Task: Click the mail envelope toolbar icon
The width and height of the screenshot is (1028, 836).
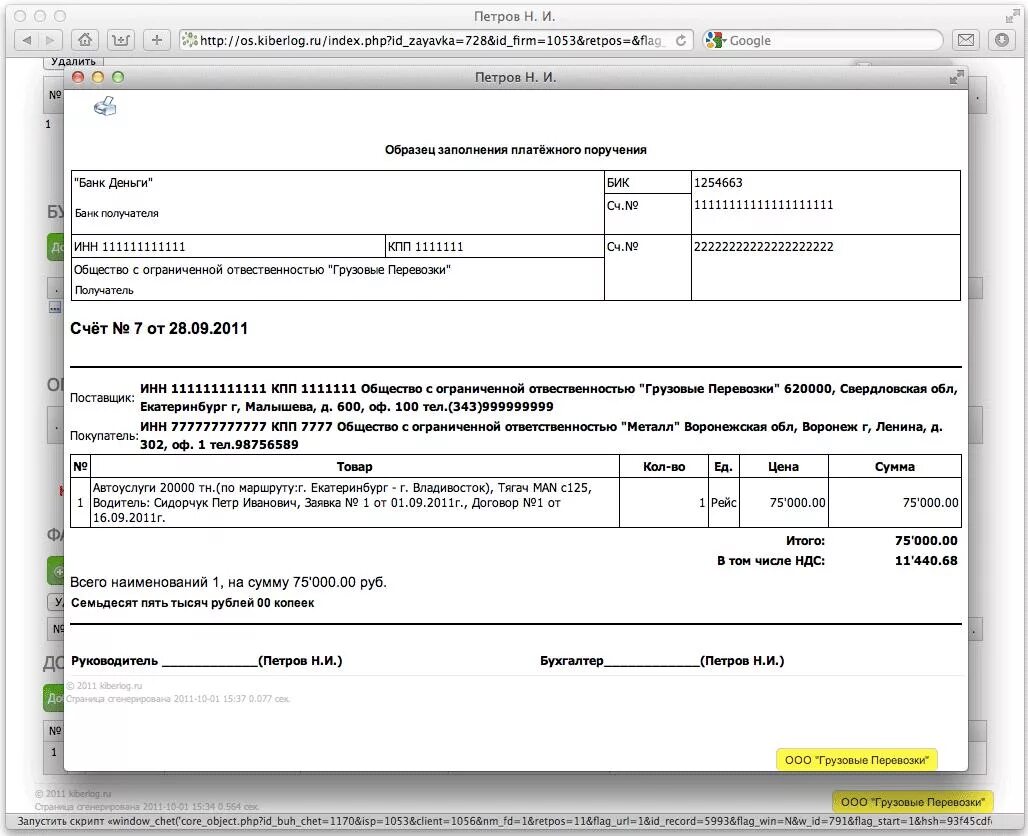Action: 966,40
